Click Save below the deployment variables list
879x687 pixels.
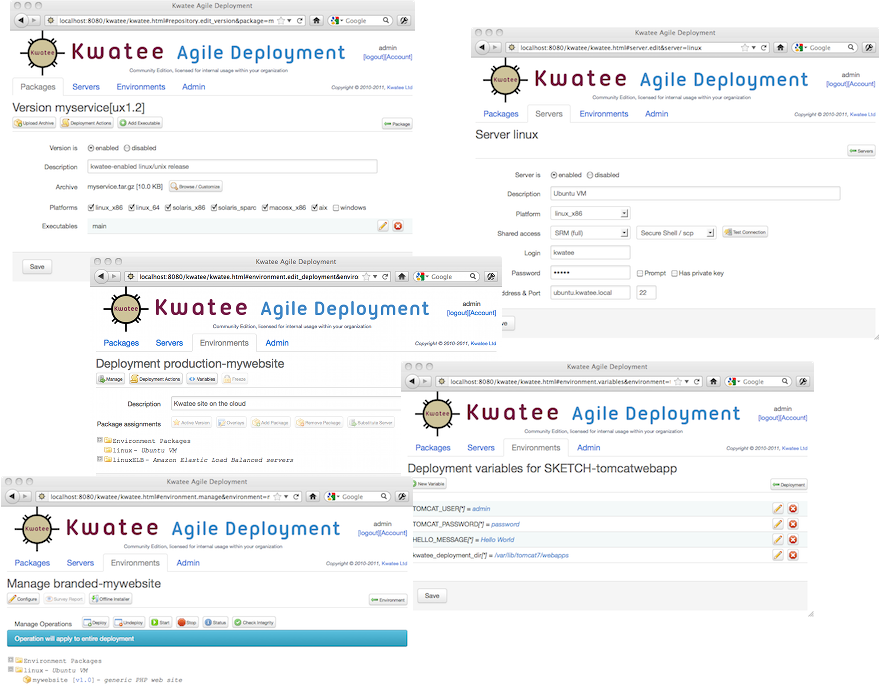pyautogui.click(x=431, y=595)
